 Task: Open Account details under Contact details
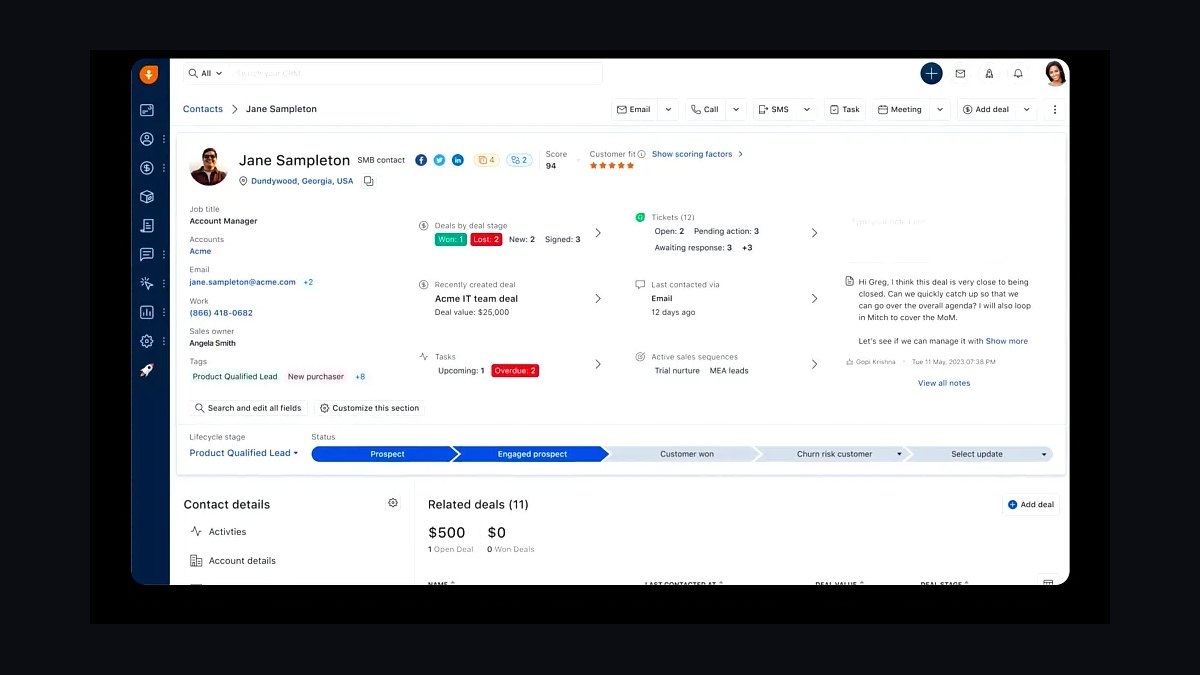point(232,561)
